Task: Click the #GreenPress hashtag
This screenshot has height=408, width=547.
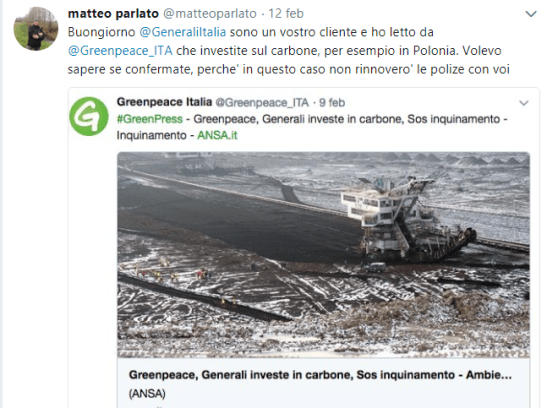Action: 150,119
